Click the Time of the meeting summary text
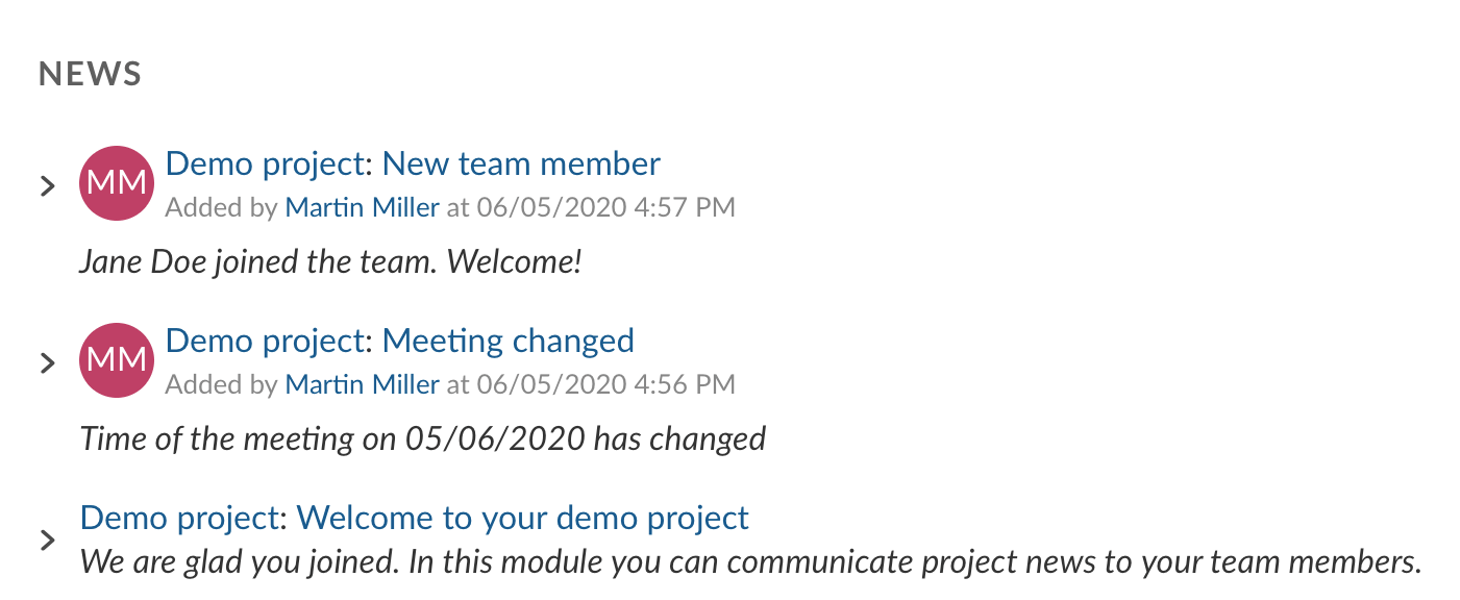This screenshot has width=1460, height=600. tap(422, 438)
